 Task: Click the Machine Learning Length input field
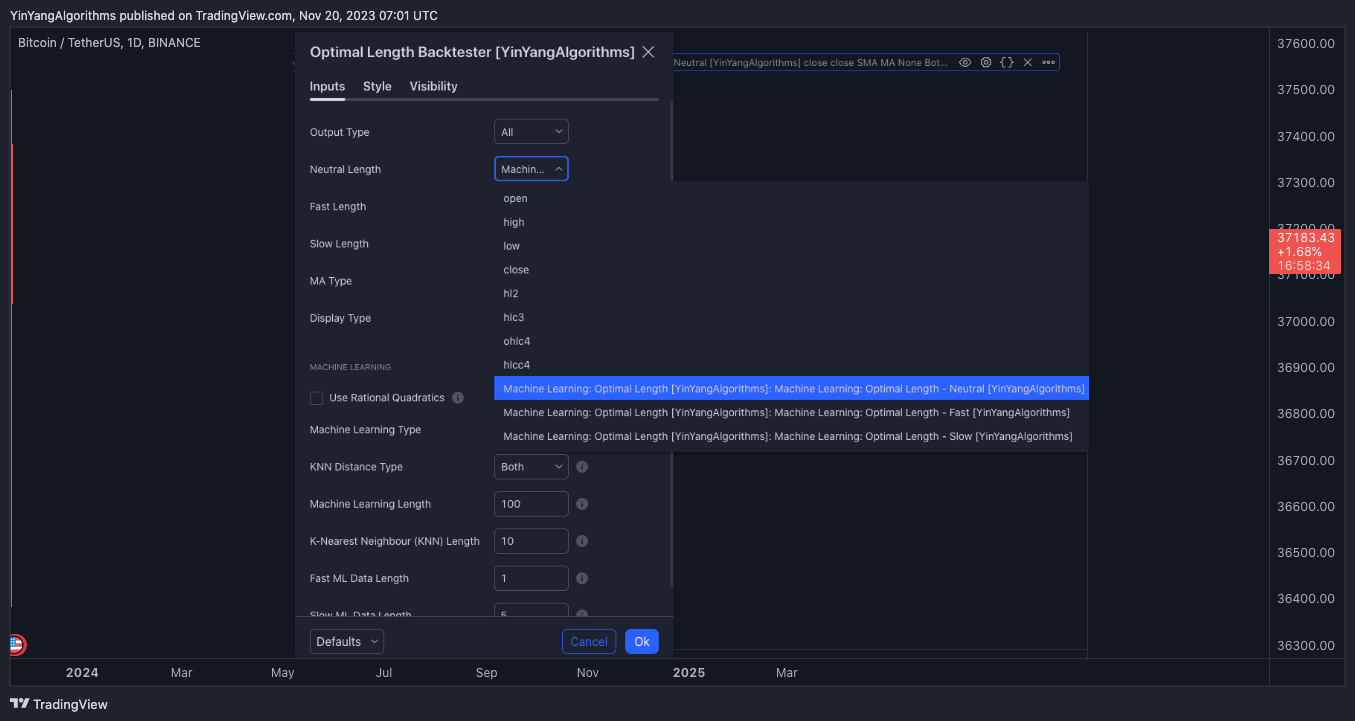[531, 504]
